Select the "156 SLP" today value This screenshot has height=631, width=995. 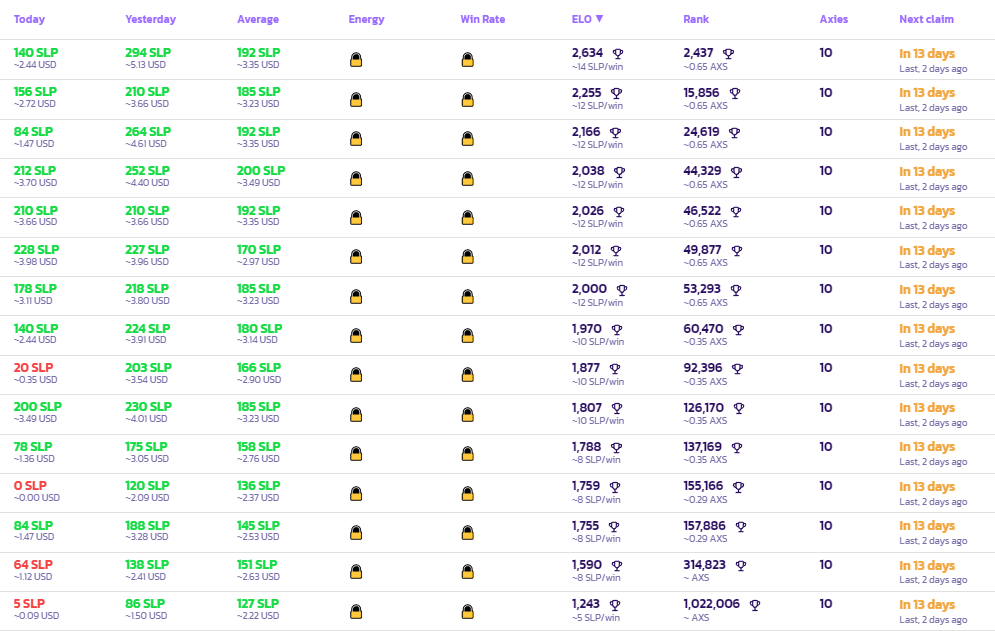(x=35, y=91)
